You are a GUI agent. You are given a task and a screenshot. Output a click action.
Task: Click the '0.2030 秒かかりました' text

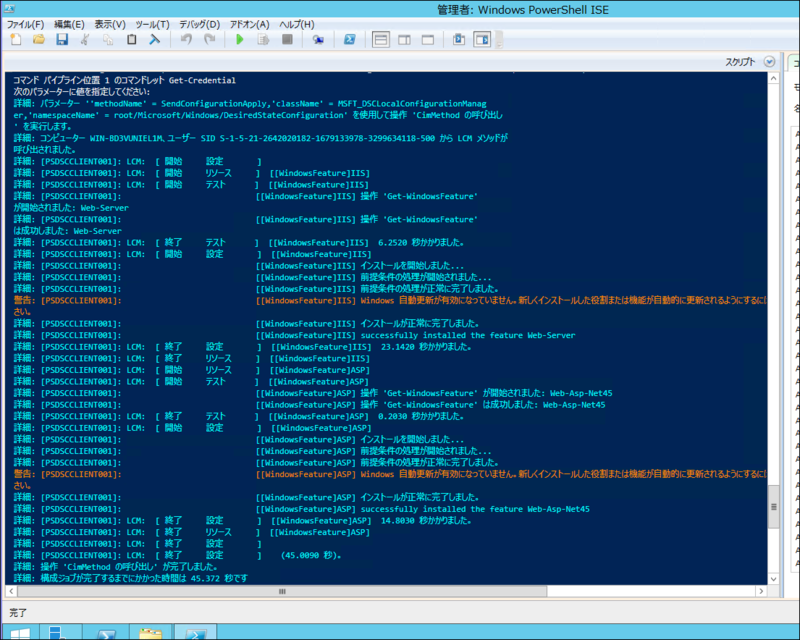[421, 416]
